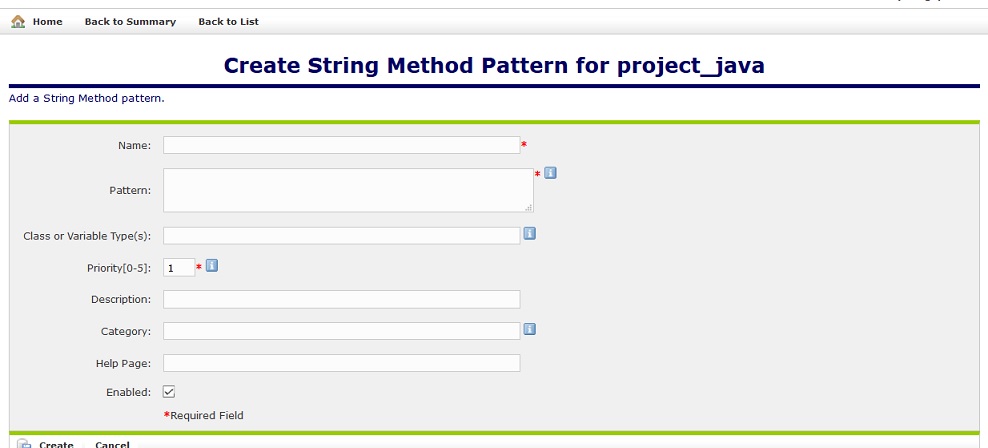988x448 pixels.
Task: Focus the Description input field
Action: 341,299
